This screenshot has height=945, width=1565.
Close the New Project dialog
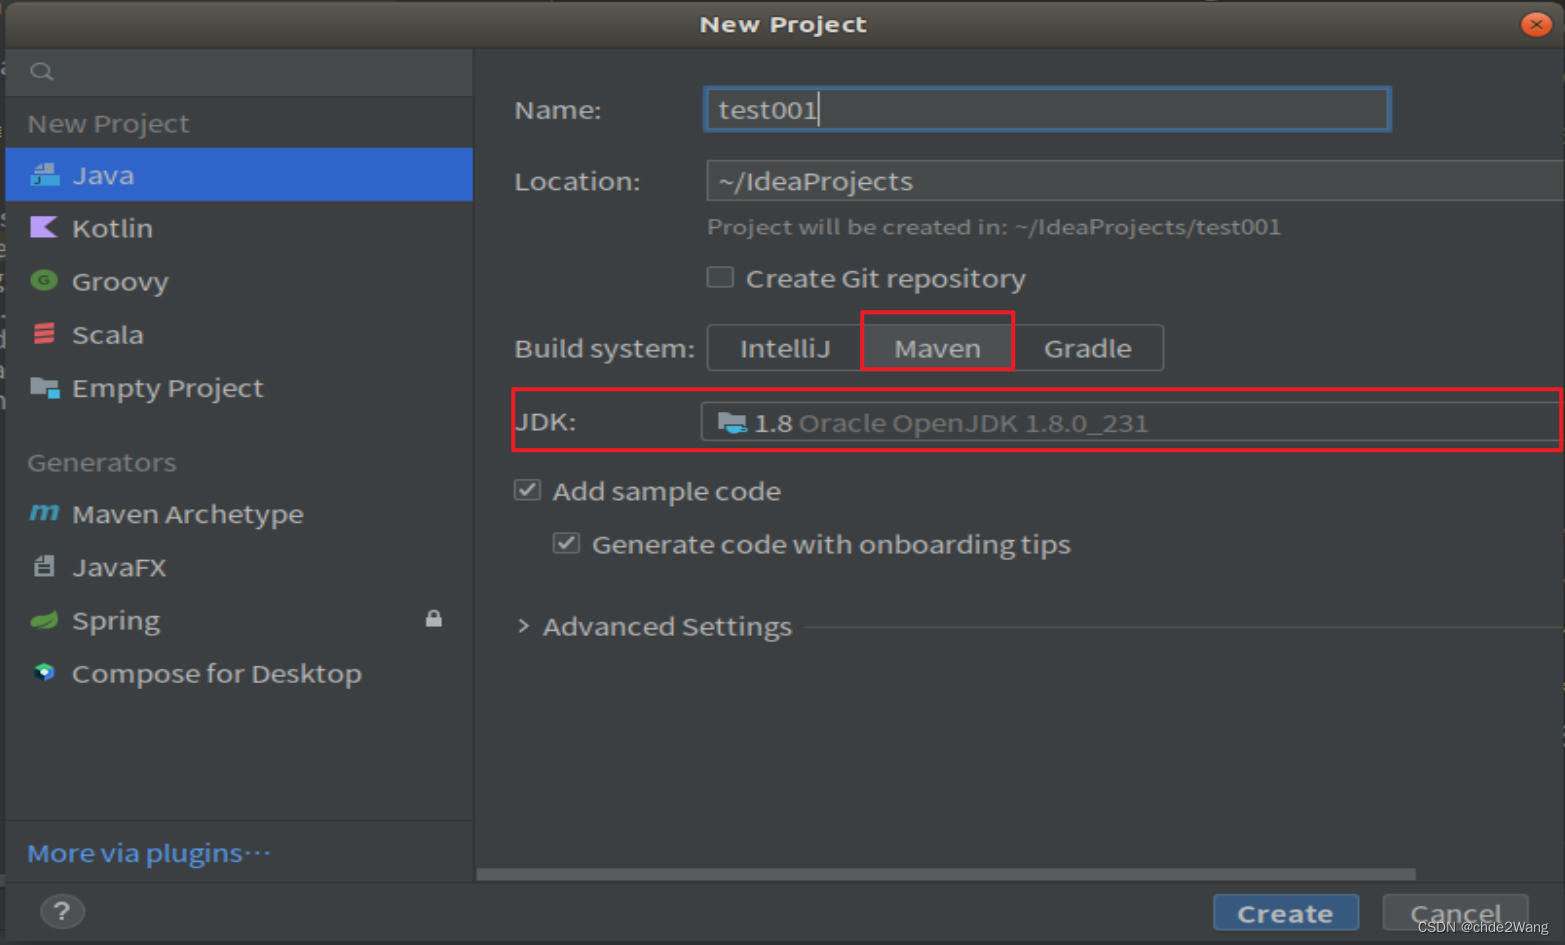(1536, 24)
